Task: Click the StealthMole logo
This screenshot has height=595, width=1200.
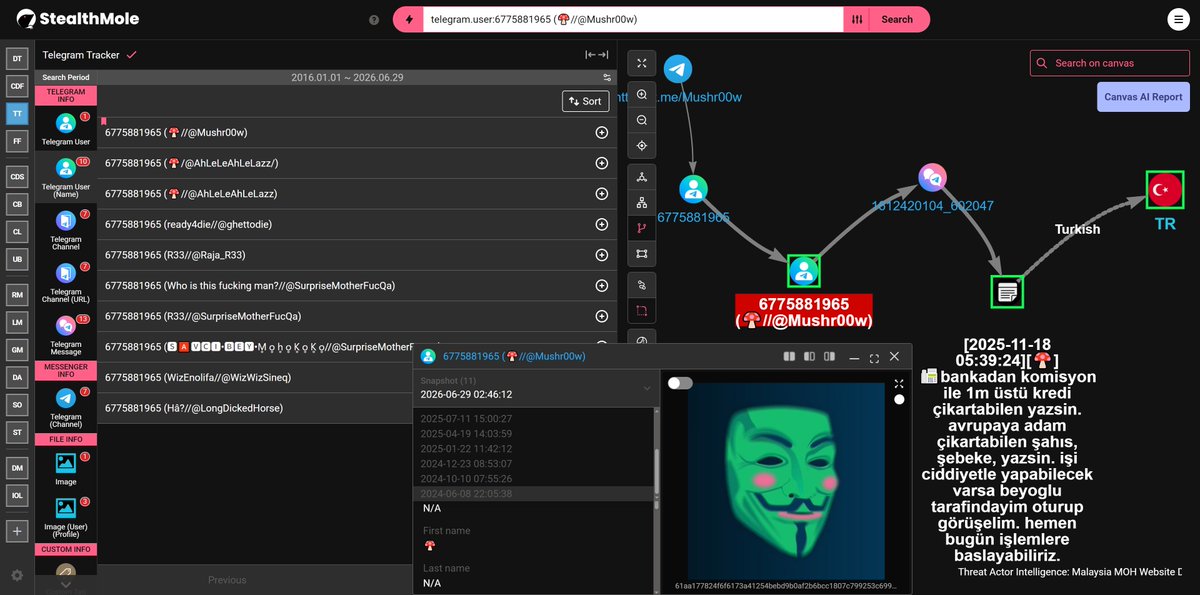Action: pyautogui.click(x=78, y=19)
